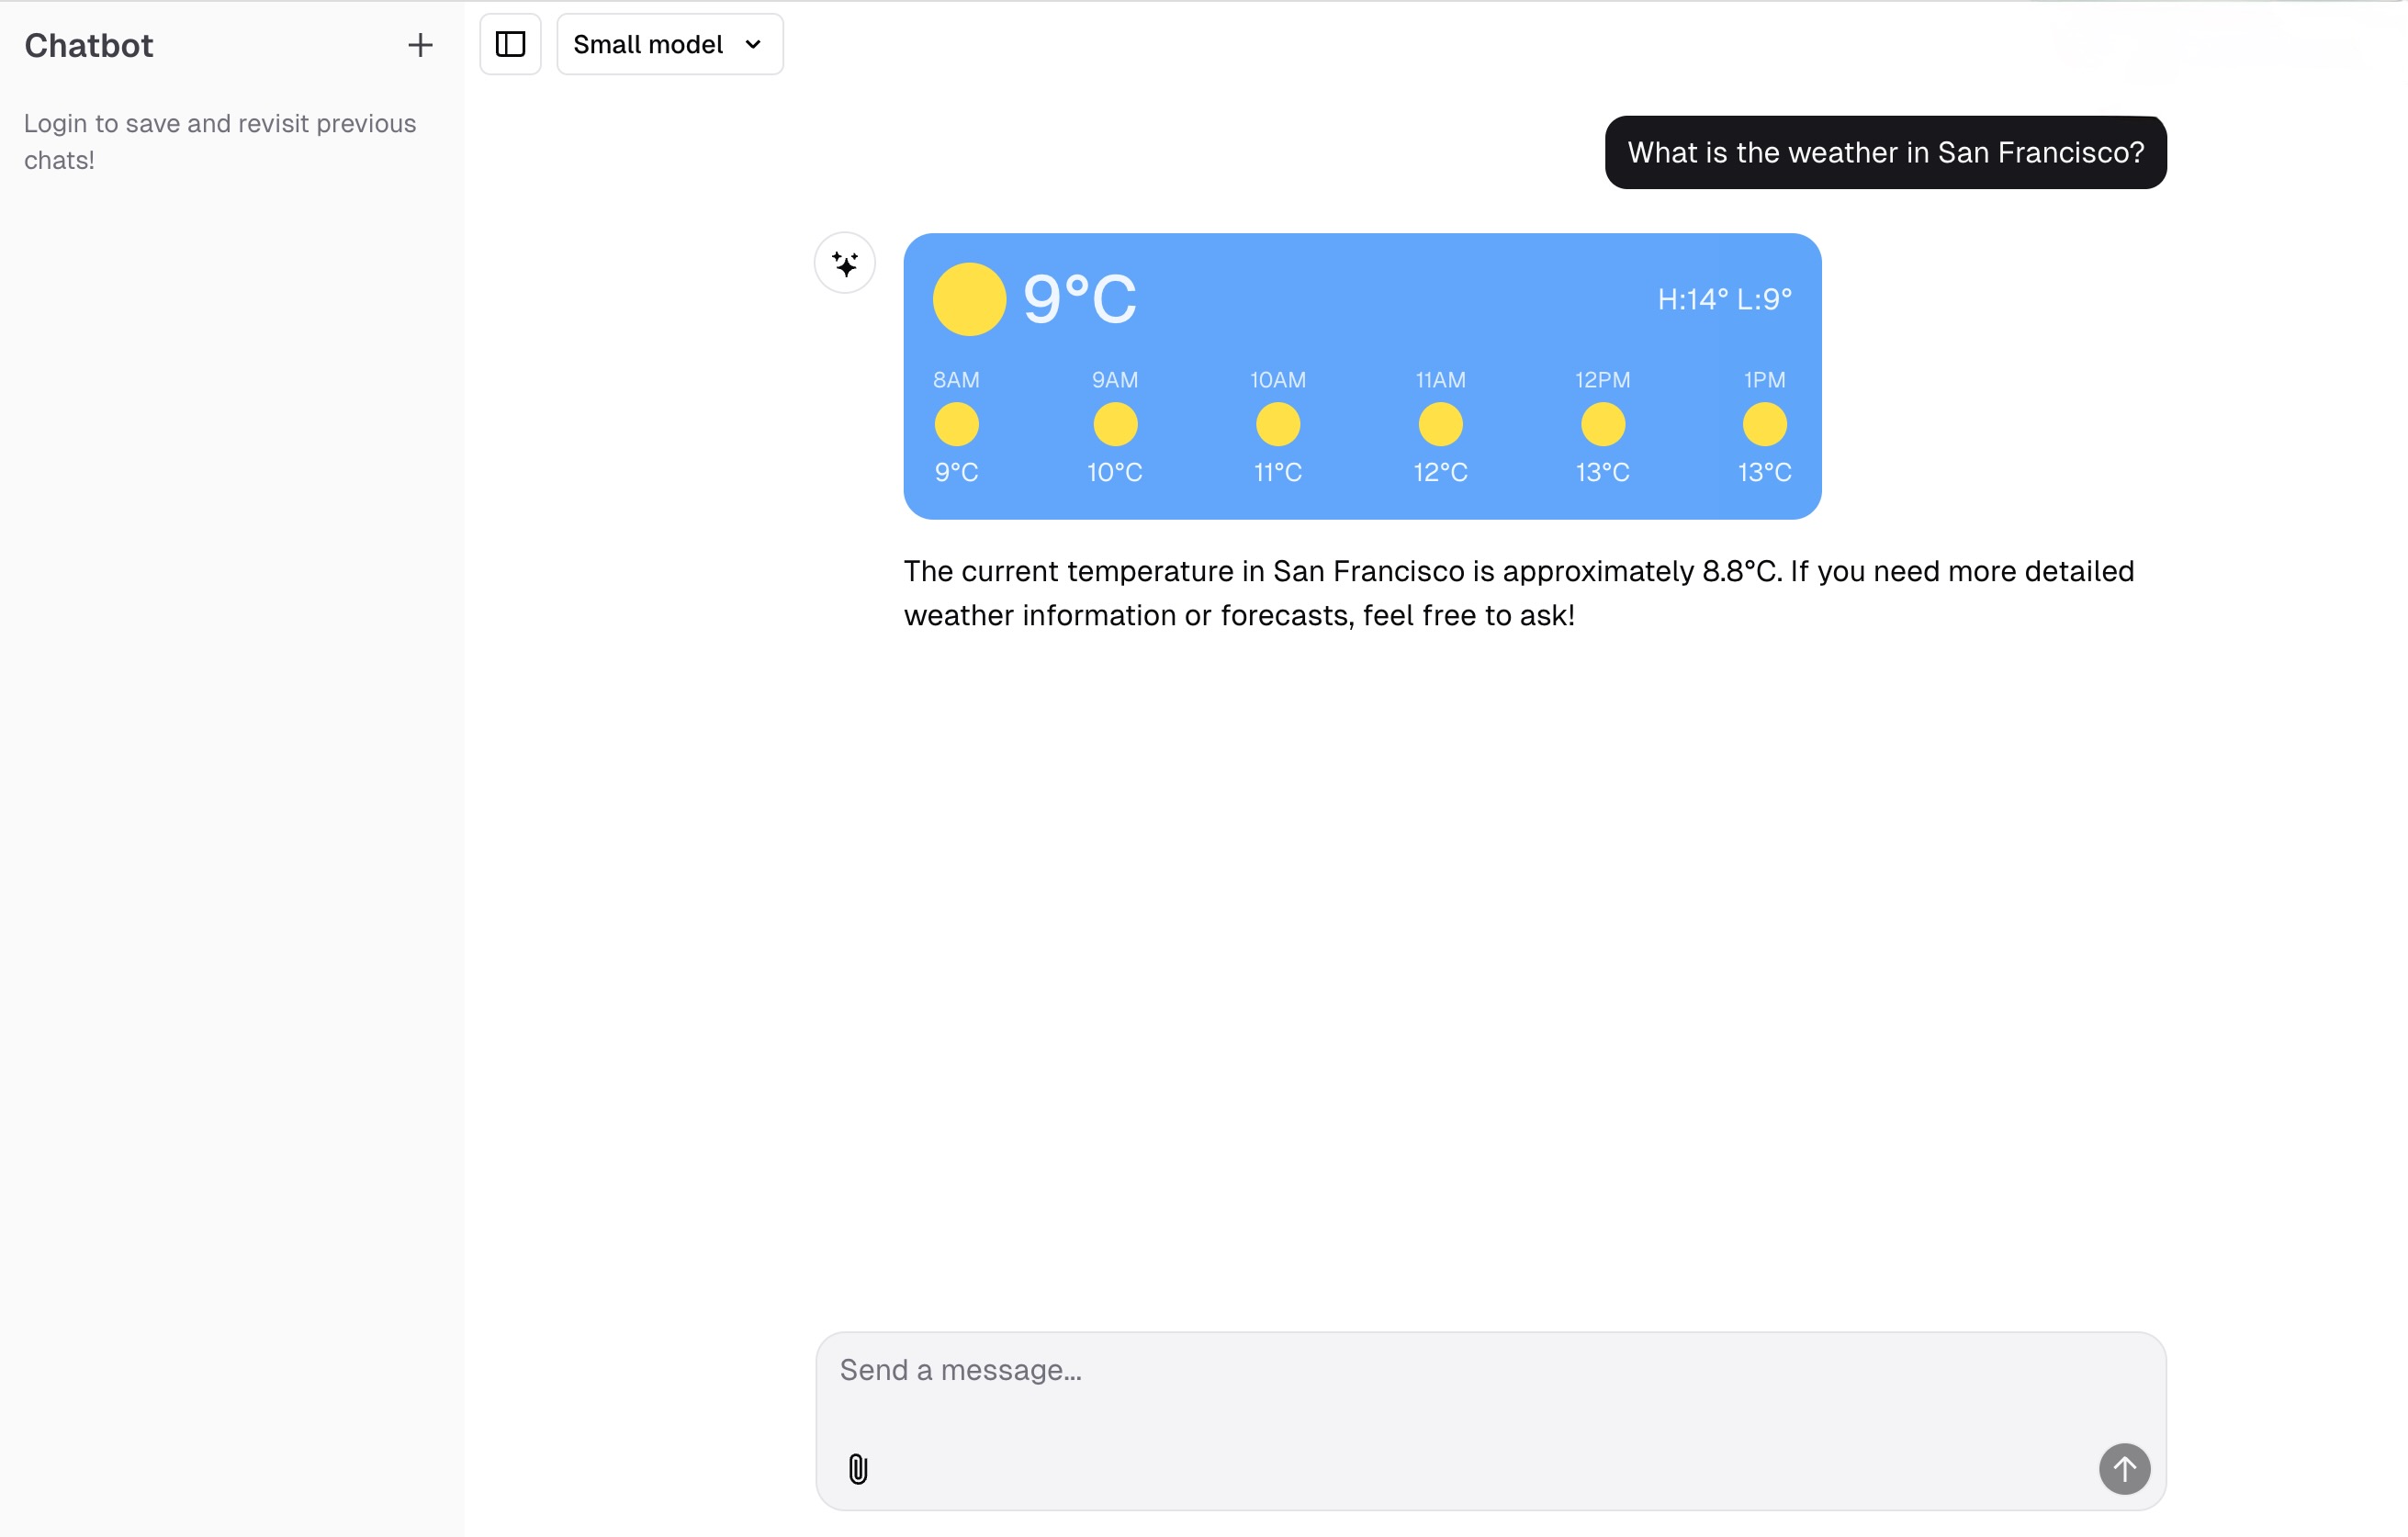Click the 9°C current temperature text
The width and height of the screenshot is (2408, 1537).
click(1080, 297)
